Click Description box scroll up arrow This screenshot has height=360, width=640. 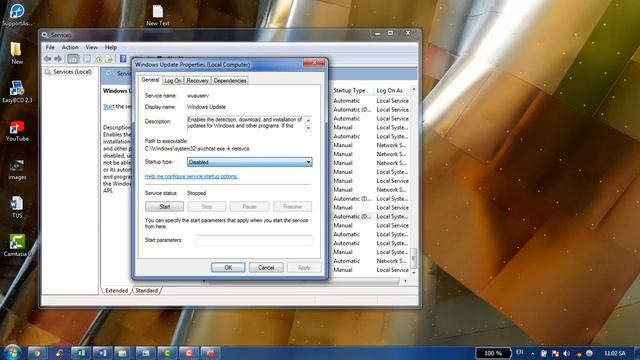click(308, 120)
